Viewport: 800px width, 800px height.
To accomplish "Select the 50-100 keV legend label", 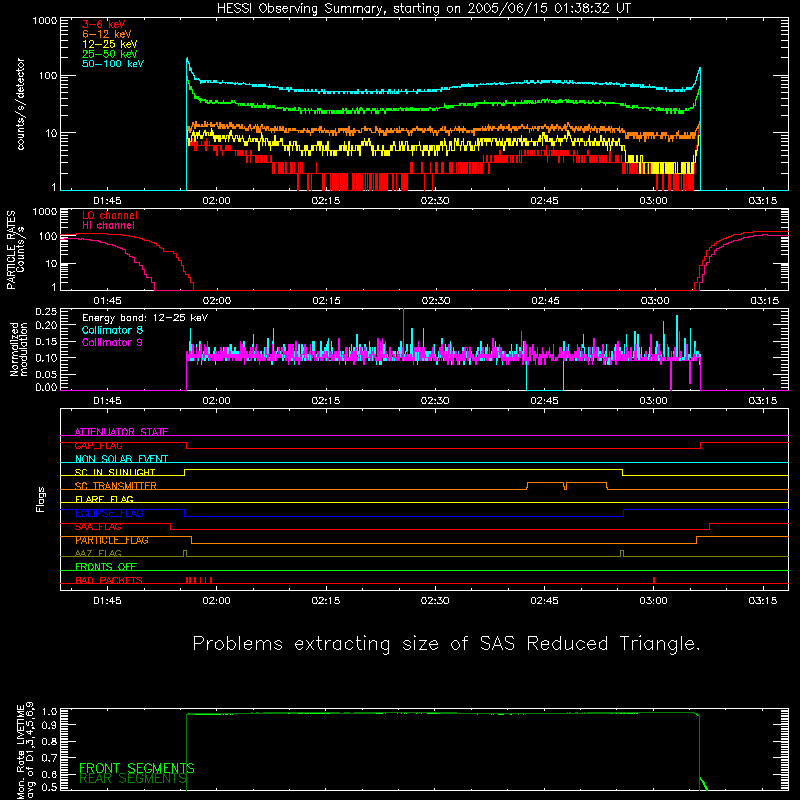I will pyautogui.click(x=112, y=64).
